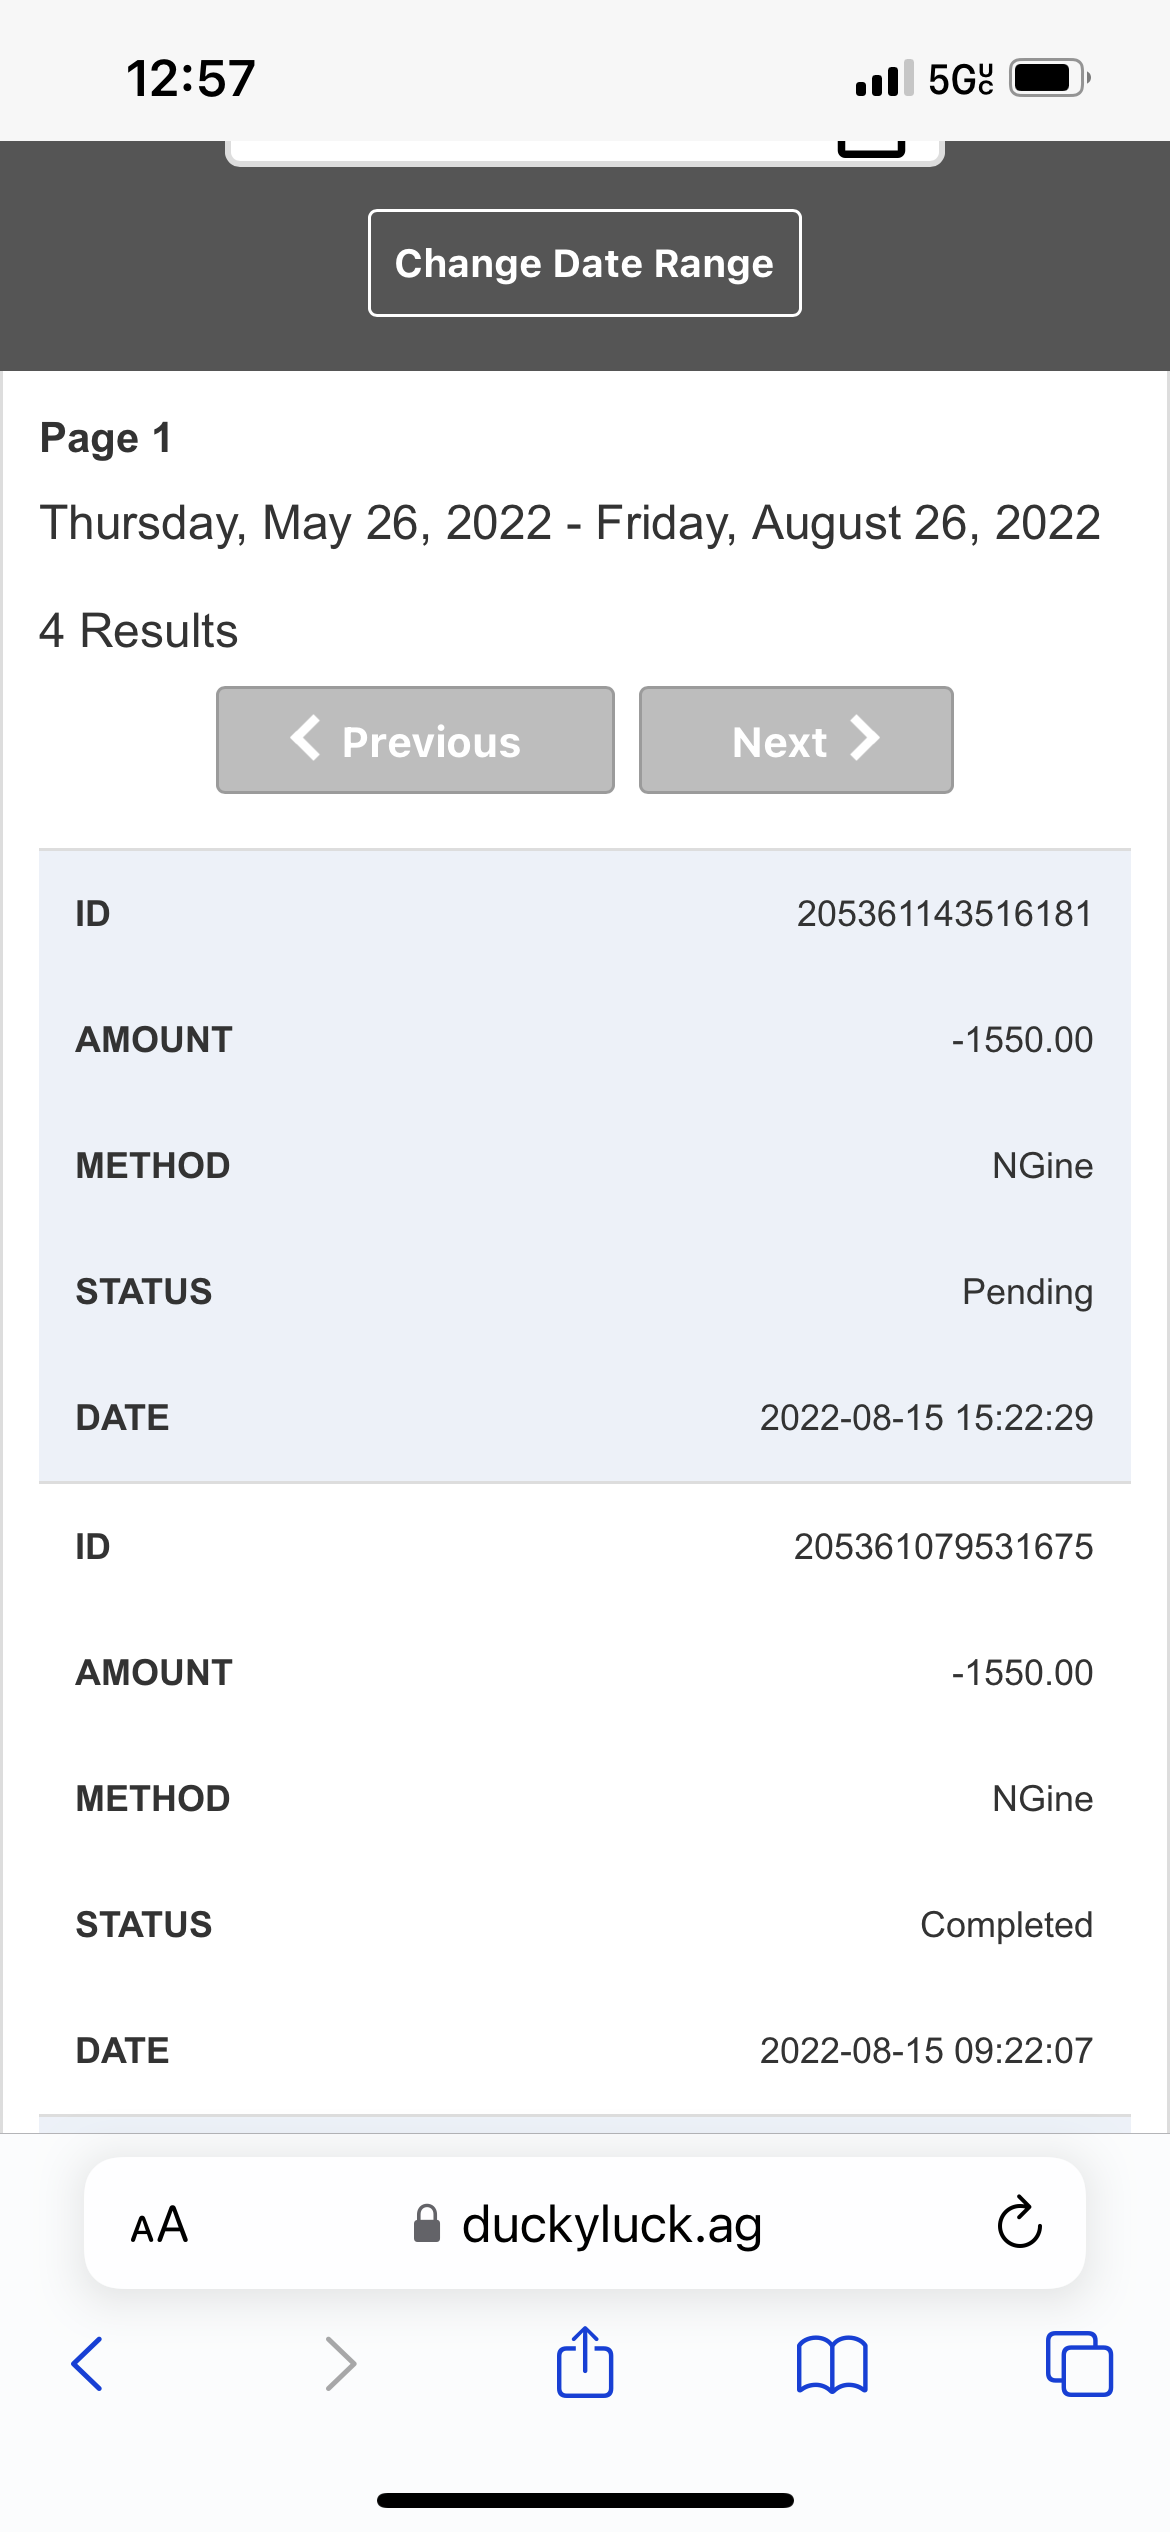The image size is (1170, 2532).
Task: Reload the duckyluck.ag page
Action: click(x=1019, y=2223)
